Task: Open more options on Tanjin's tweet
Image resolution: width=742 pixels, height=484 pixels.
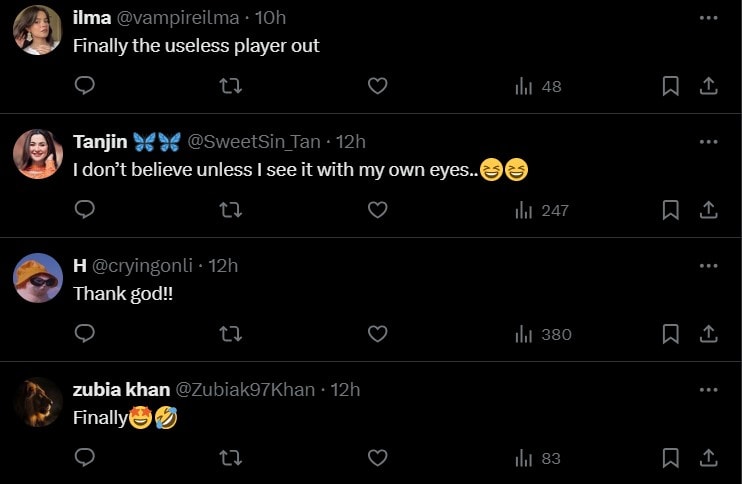Action: pos(708,142)
